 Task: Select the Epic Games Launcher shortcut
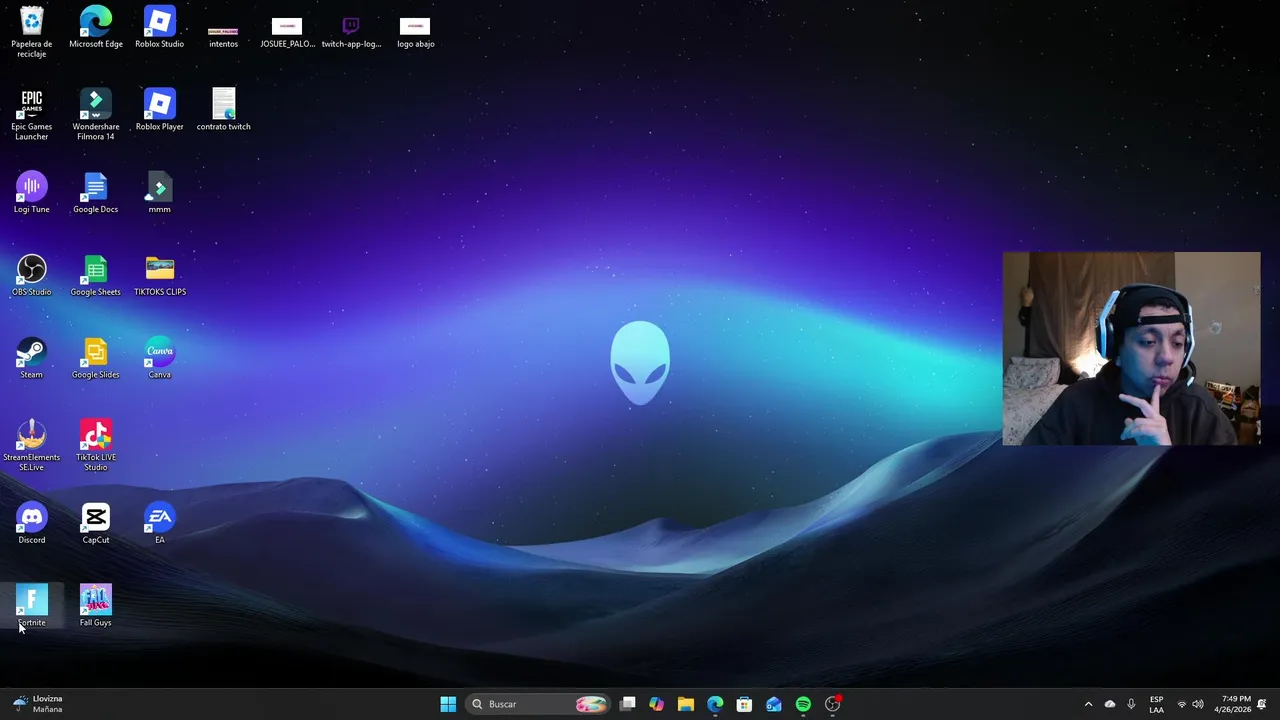click(x=31, y=115)
